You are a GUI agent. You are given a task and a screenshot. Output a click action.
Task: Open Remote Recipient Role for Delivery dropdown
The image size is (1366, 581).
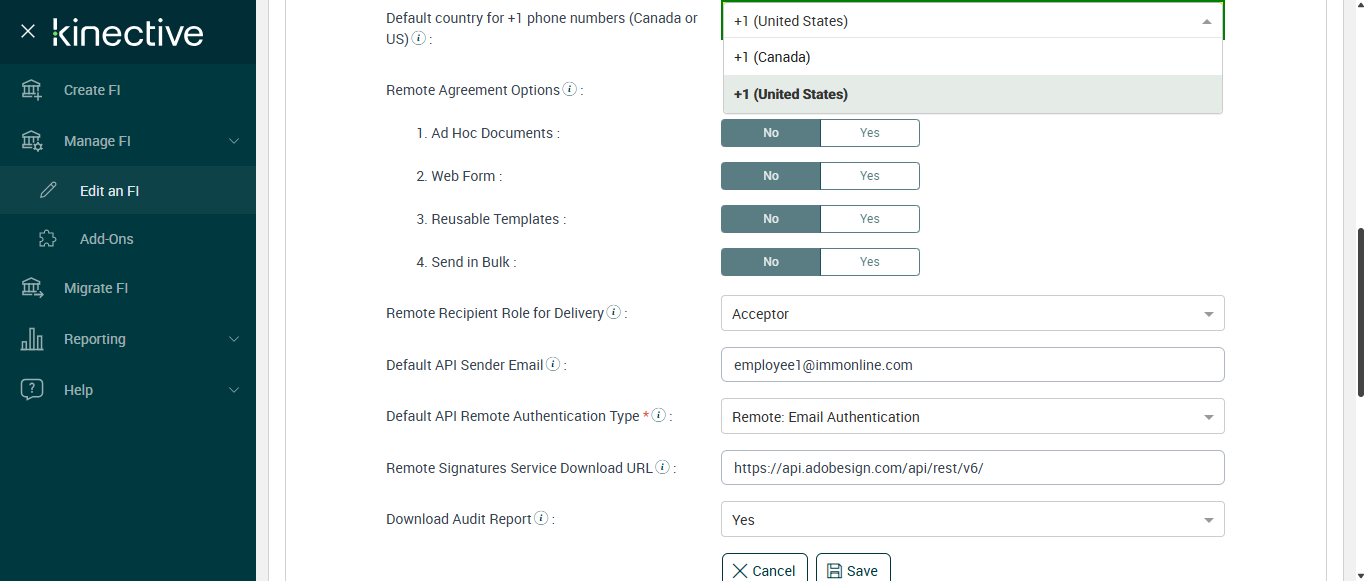(x=972, y=314)
